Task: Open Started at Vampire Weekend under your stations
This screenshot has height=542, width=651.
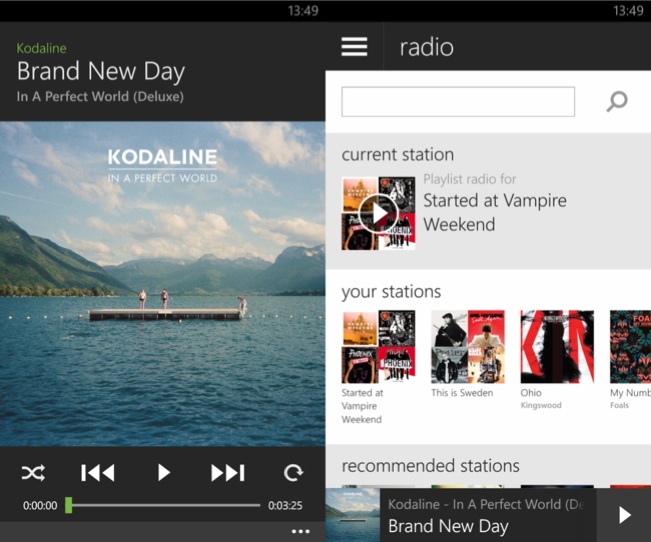Action: coord(378,367)
